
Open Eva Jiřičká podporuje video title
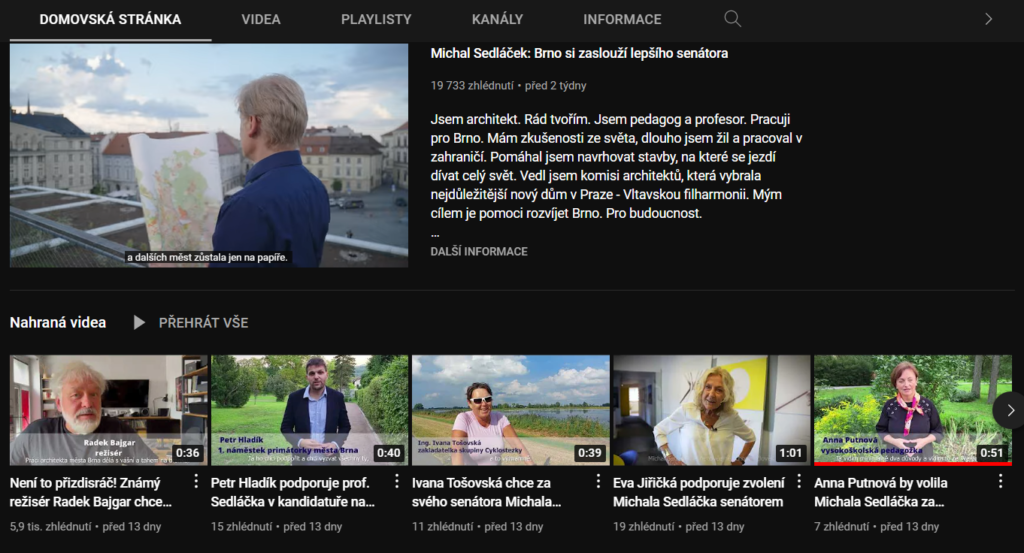[x=699, y=492]
